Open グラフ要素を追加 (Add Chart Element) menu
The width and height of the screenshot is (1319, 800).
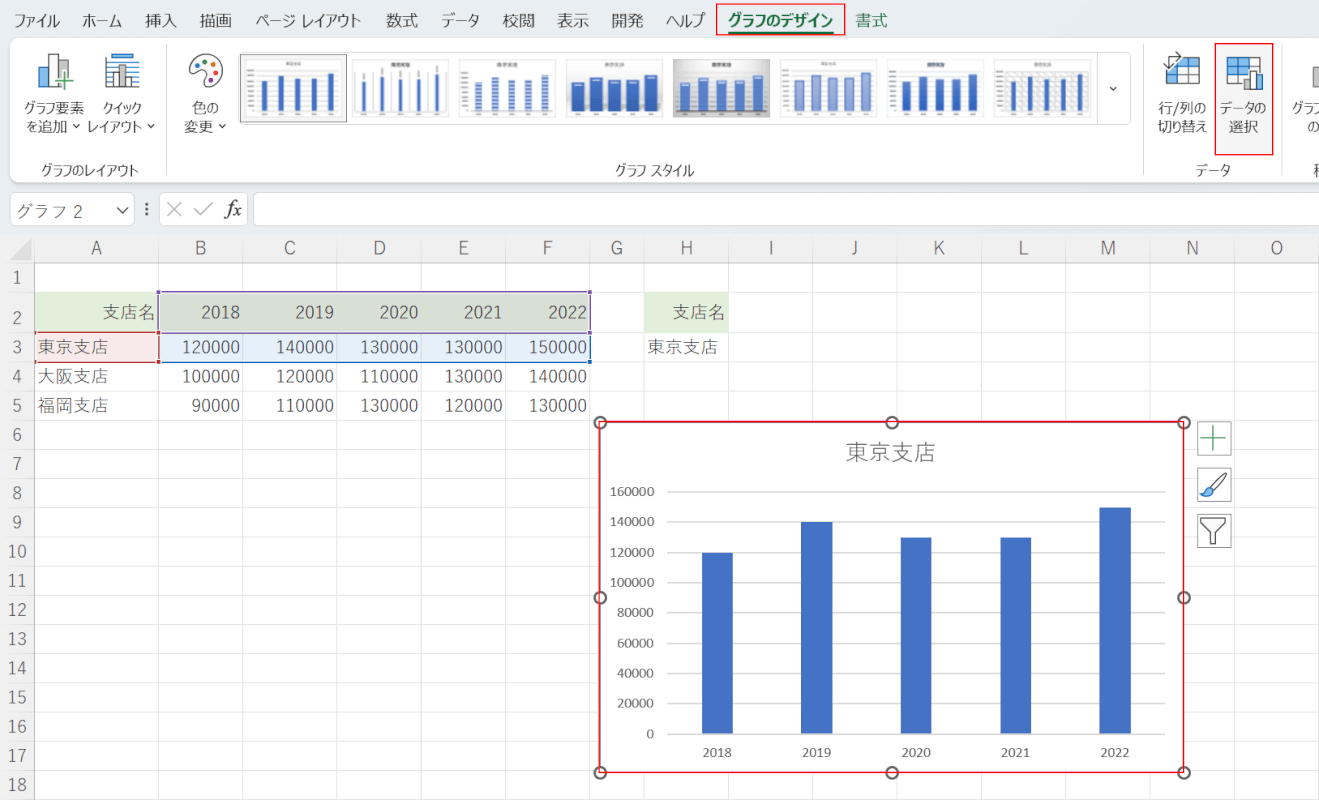click(x=55, y=98)
